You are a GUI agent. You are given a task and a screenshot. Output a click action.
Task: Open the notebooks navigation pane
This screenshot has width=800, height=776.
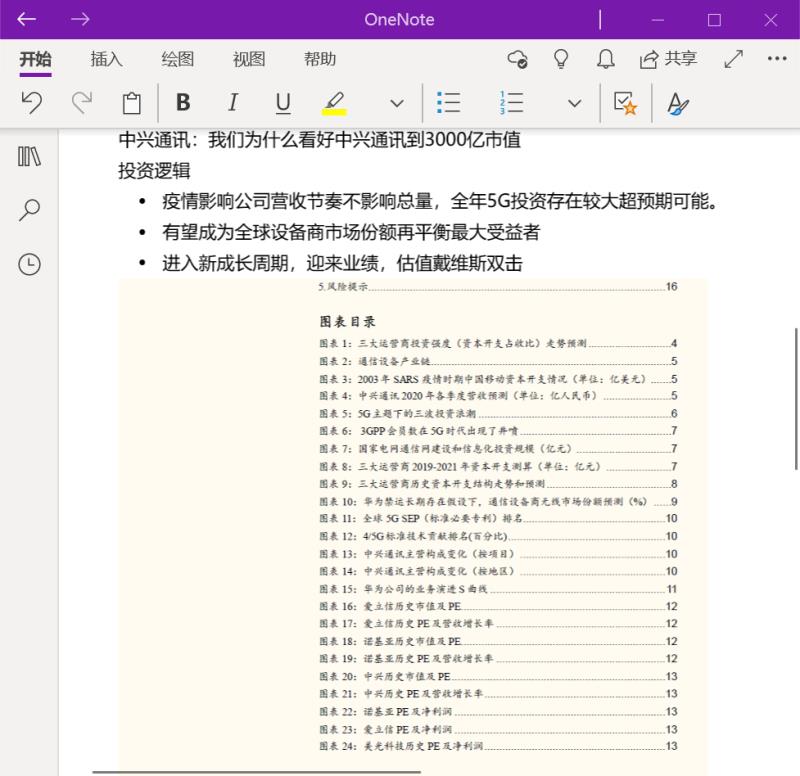[30, 156]
